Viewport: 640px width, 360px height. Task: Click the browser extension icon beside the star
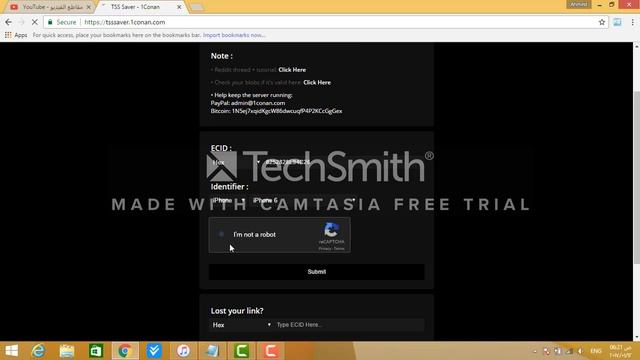point(617,22)
